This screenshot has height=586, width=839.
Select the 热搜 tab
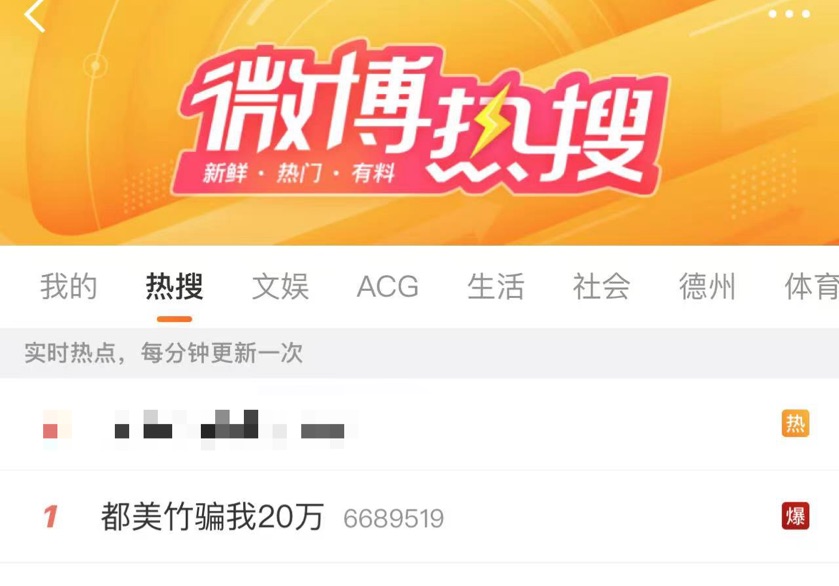click(x=174, y=286)
